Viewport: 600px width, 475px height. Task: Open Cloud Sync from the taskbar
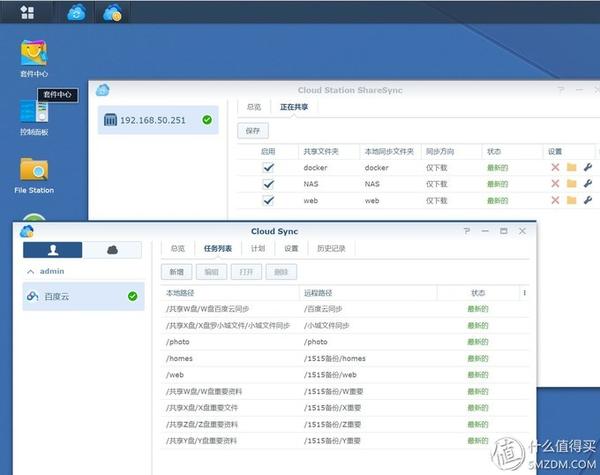coord(112,13)
